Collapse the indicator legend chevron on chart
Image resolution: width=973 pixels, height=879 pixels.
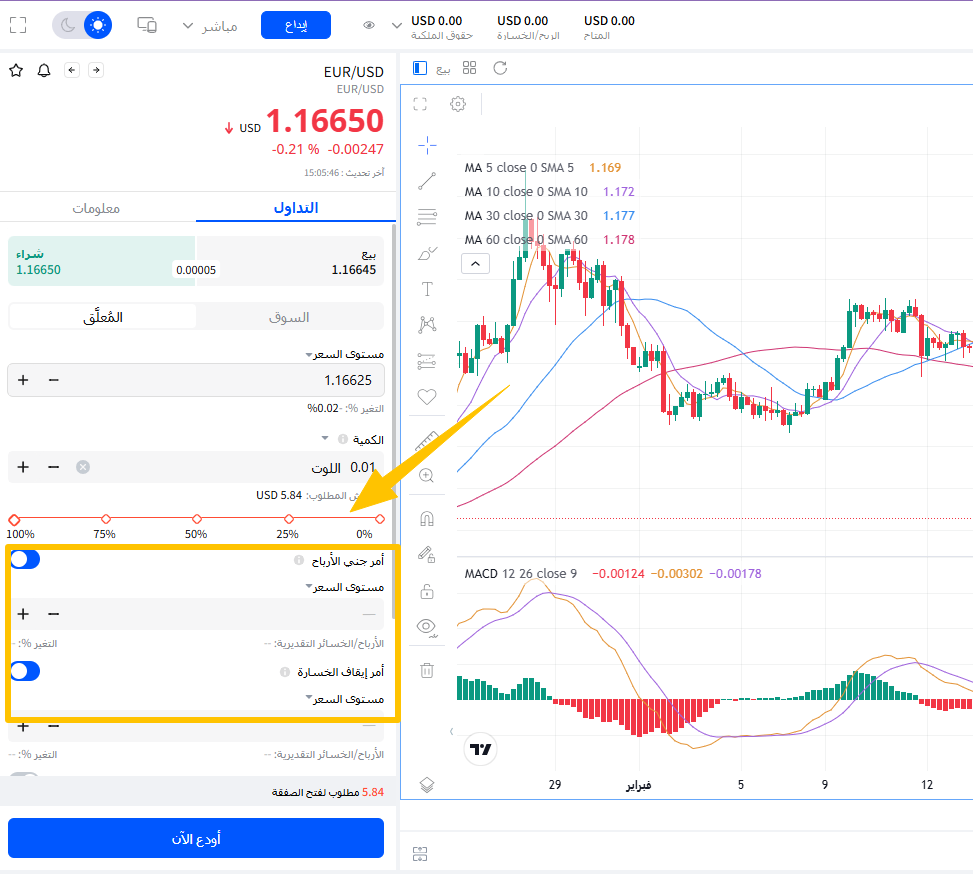point(475,264)
